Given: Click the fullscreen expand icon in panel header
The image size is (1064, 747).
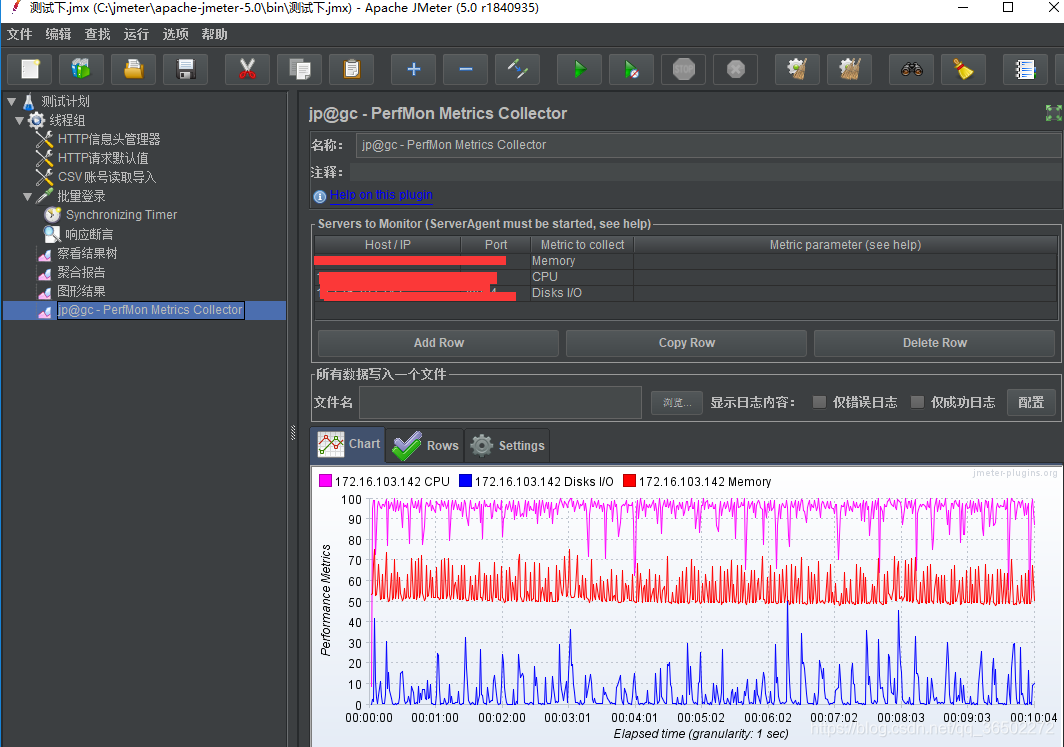Looking at the screenshot, I should click(x=1053, y=113).
